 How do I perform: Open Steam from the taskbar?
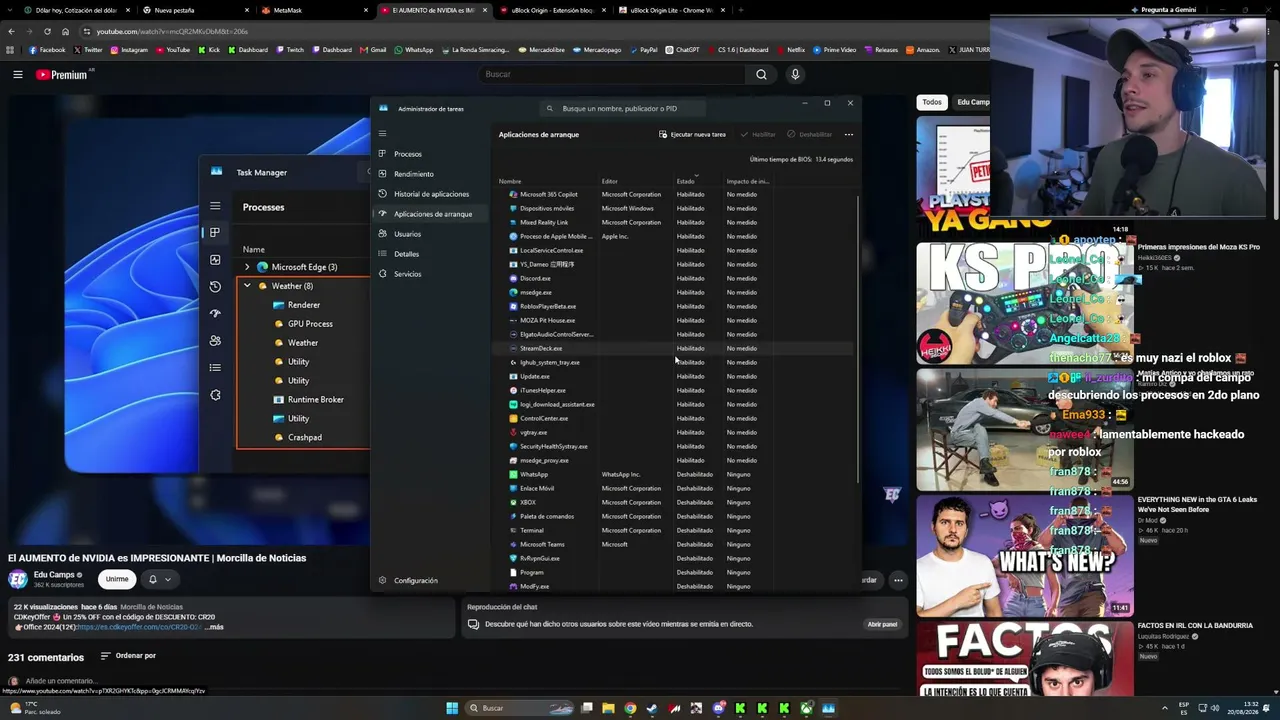(x=652, y=708)
